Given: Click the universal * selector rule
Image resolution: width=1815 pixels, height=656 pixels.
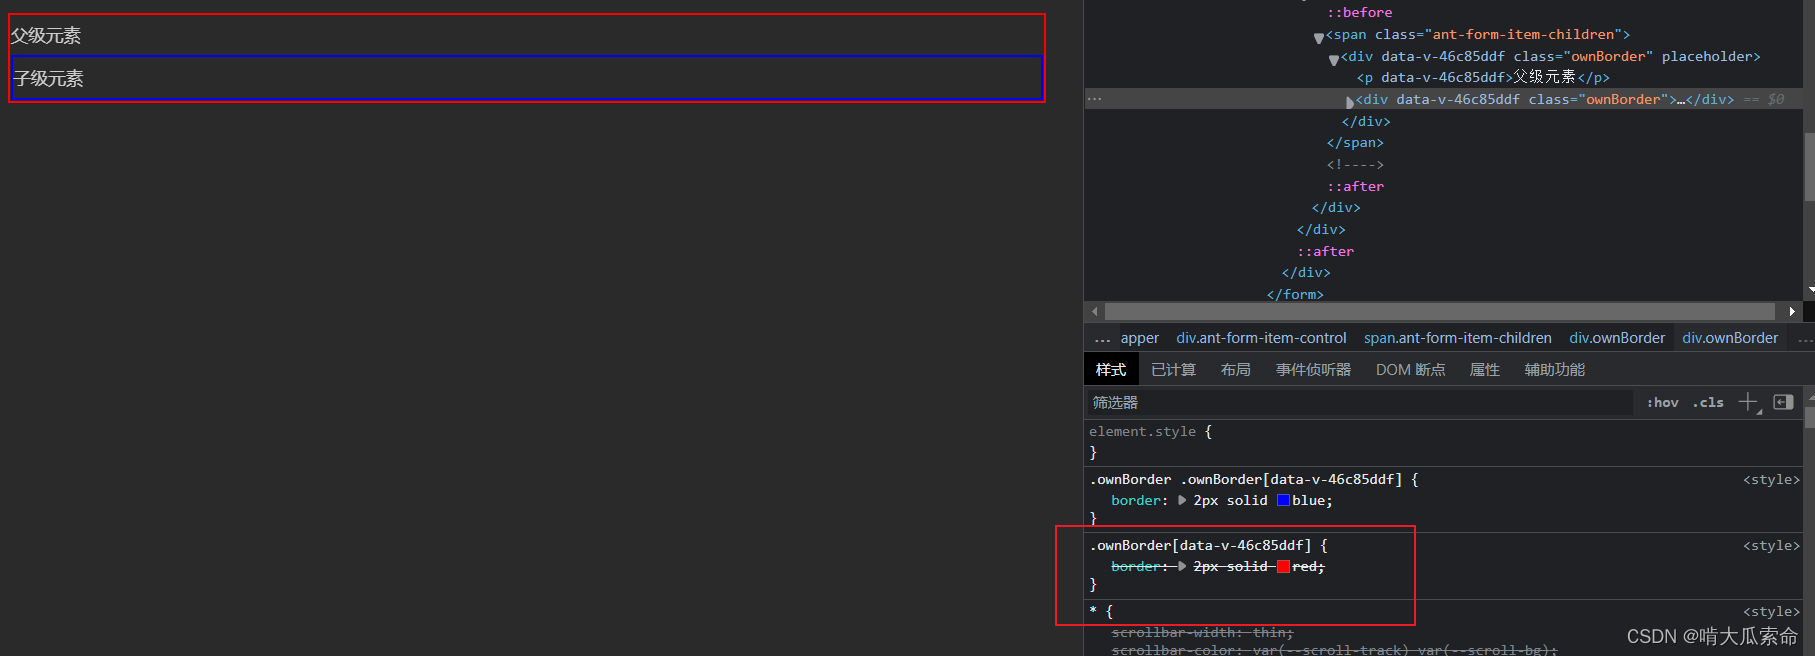Looking at the screenshot, I should (x=1093, y=611).
